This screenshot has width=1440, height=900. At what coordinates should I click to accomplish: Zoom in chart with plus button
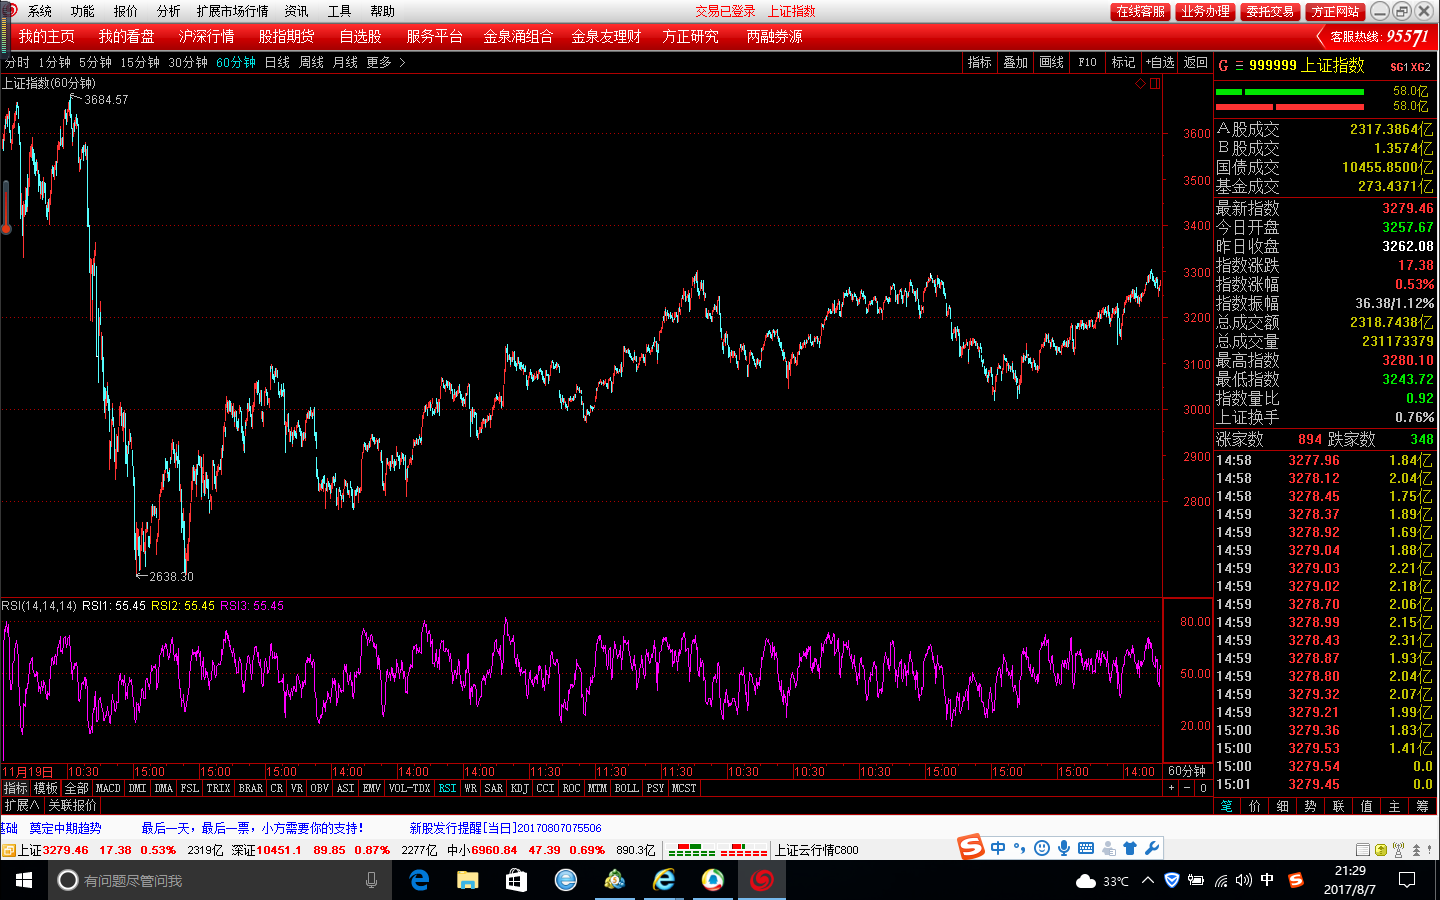point(1171,789)
